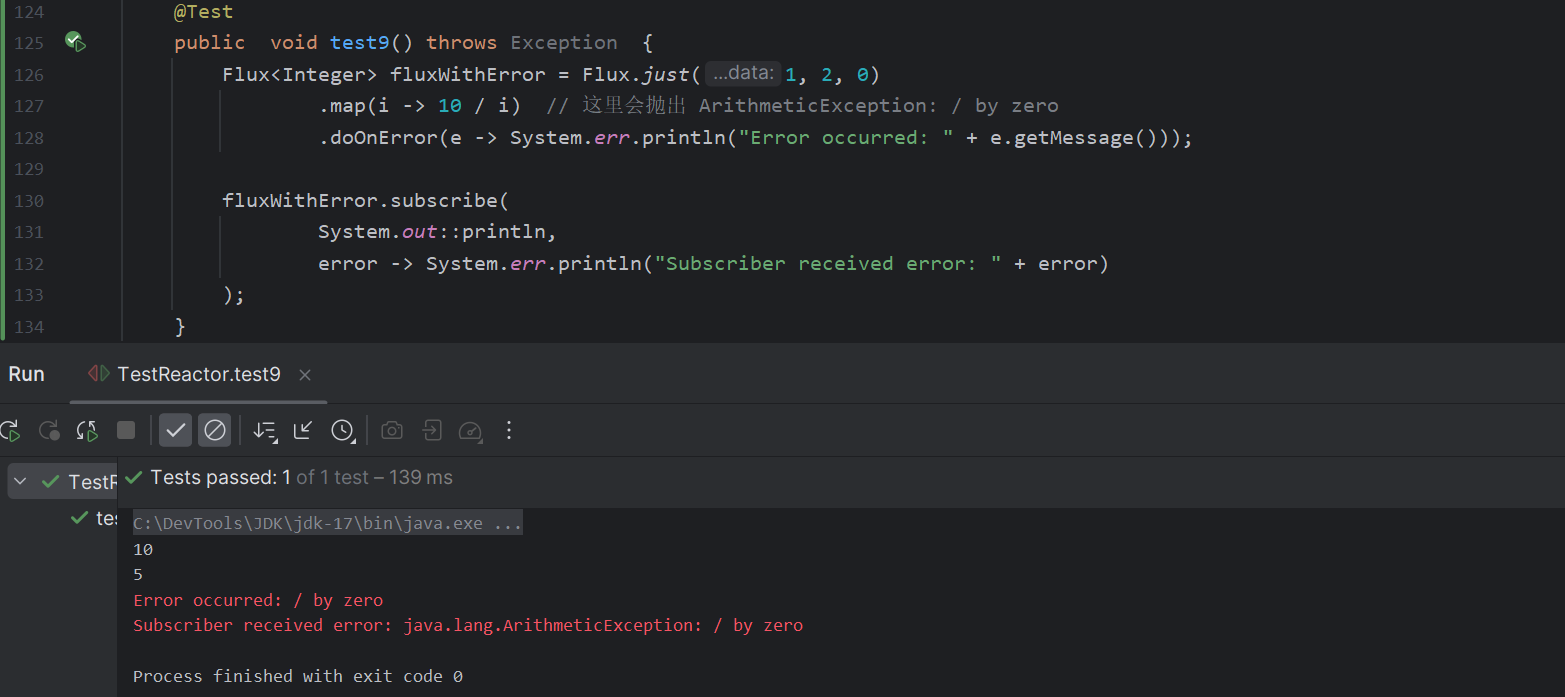Click 'Tests passed: 1' status text

click(220, 478)
